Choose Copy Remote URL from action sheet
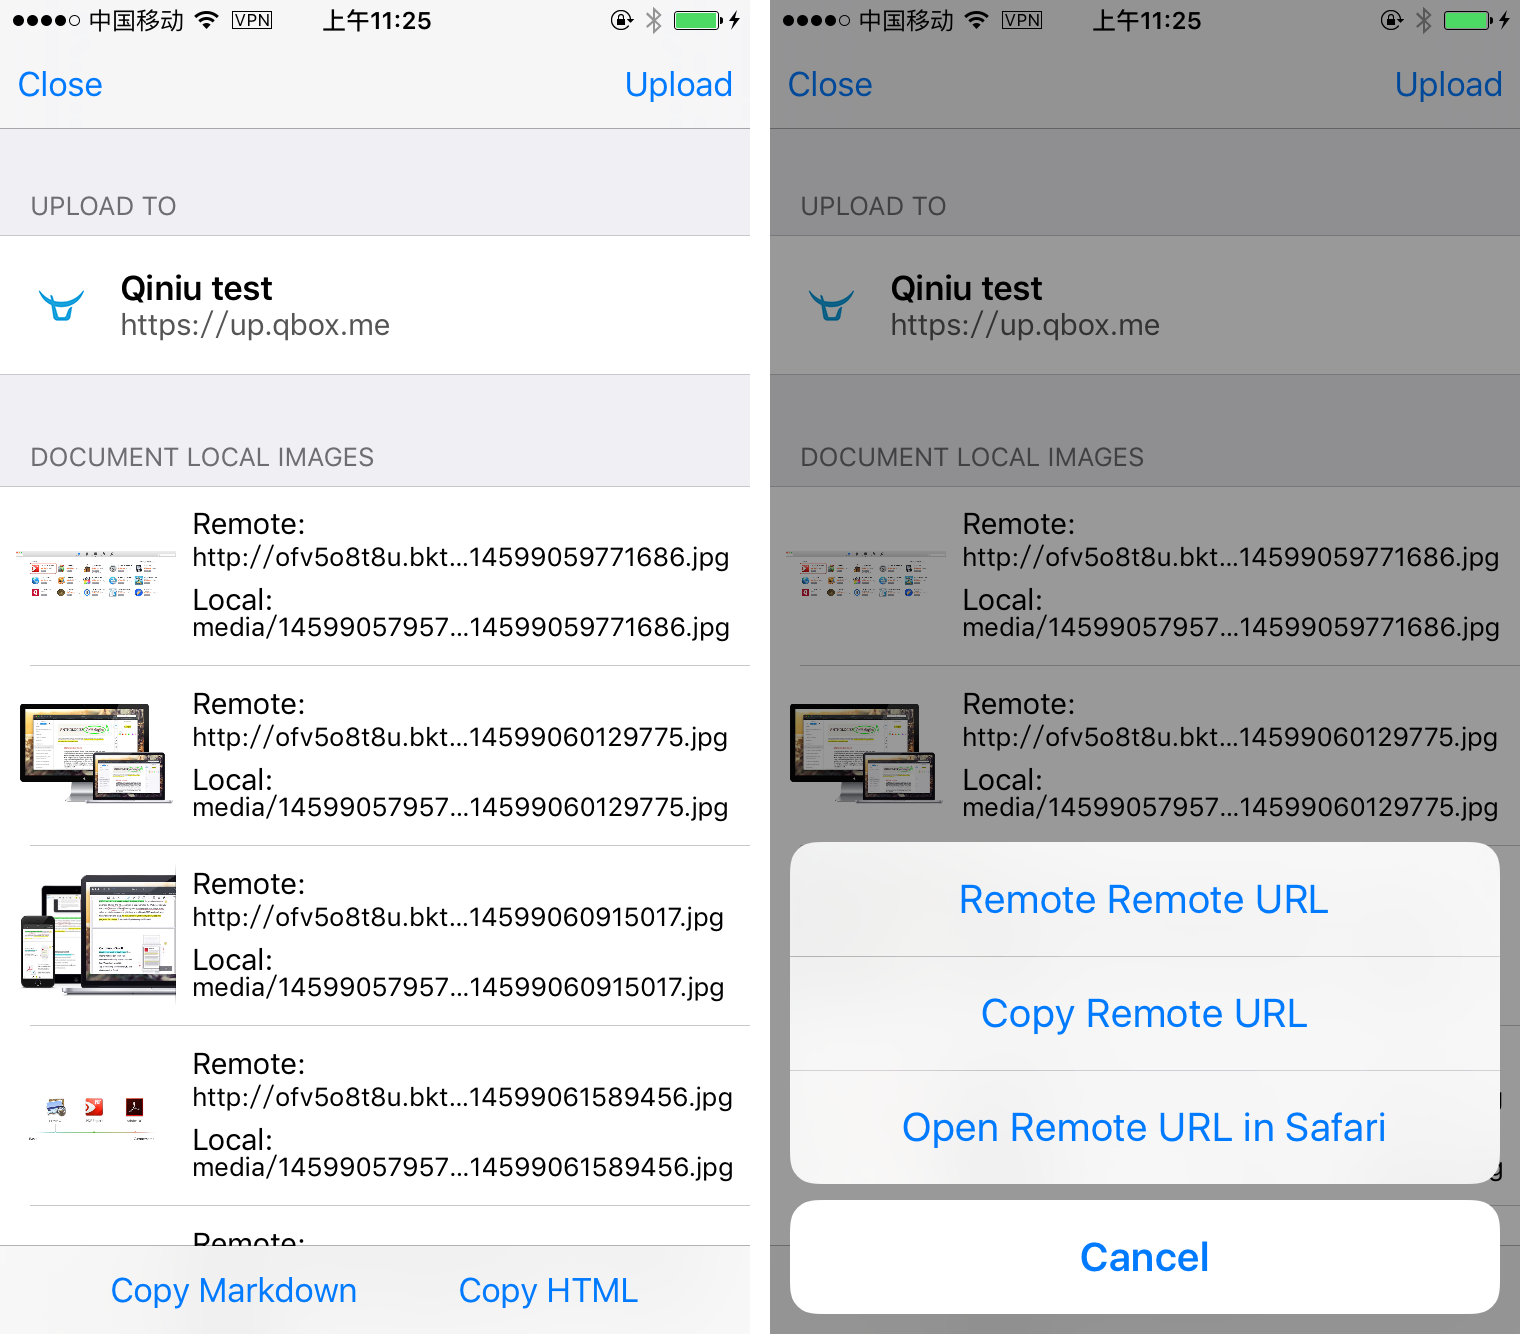 pos(1143,1013)
